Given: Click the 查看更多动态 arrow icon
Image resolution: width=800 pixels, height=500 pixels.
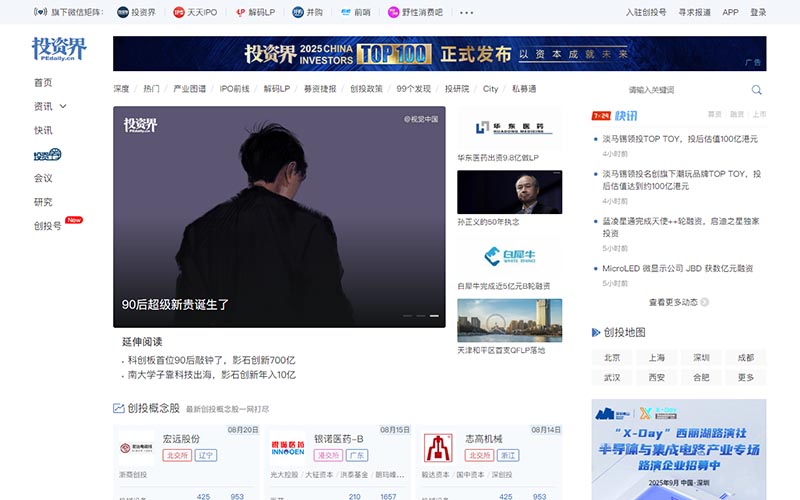Looking at the screenshot, I should pos(705,302).
